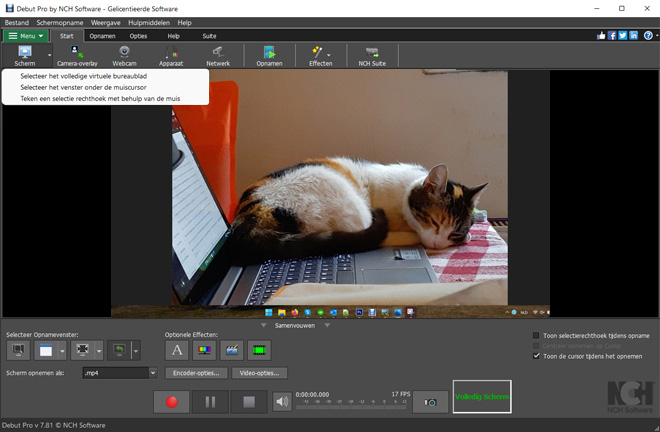Viewport: 660px width, 432px height.
Task: Click the 0:00:00.000 recording timer
Action: 312,395
